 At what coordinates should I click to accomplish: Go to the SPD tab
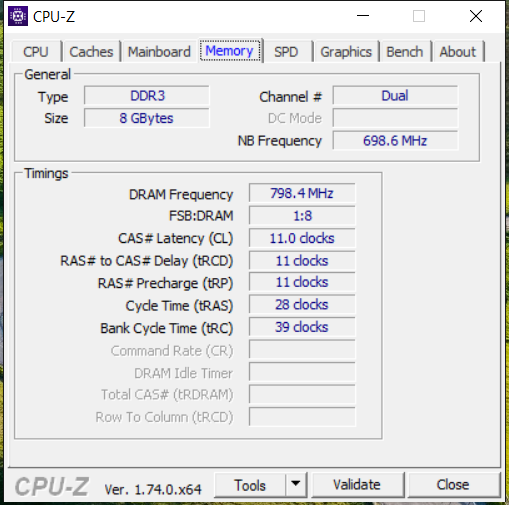[286, 52]
